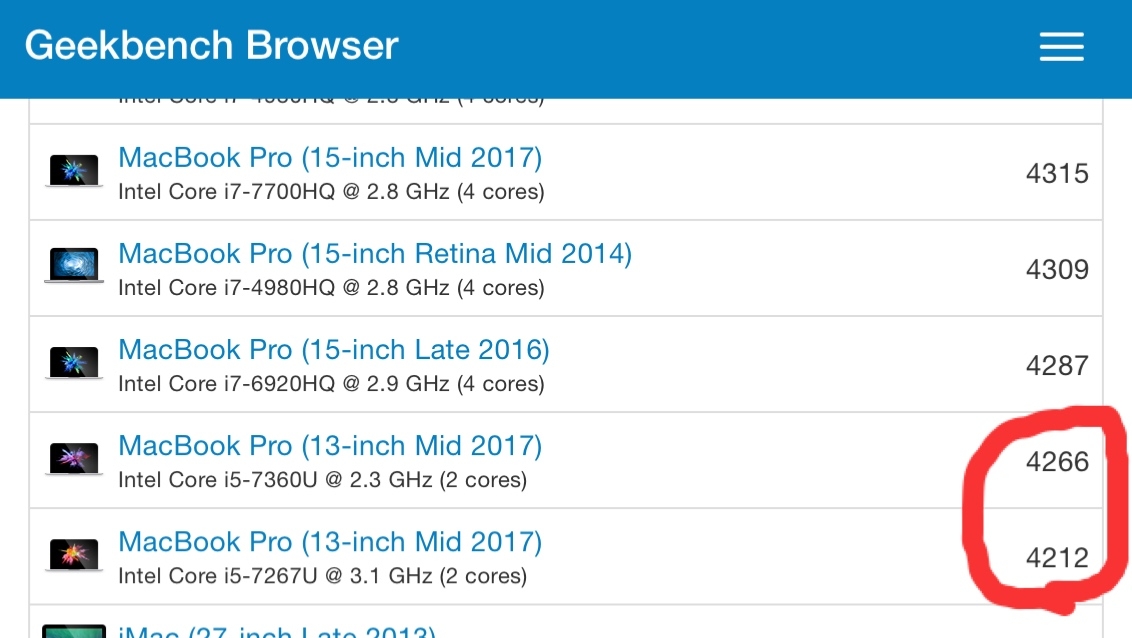Select the 4309 benchmark score
1132x638 pixels.
(x=1057, y=270)
